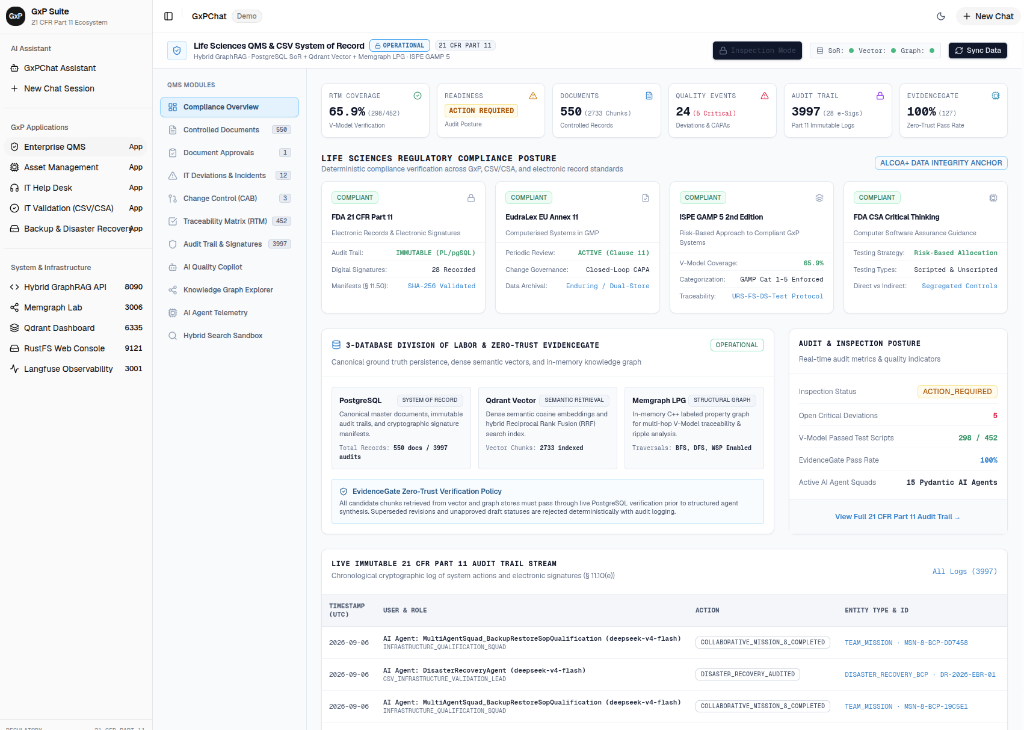Click the AI Agent Telemetry icon

point(172,313)
